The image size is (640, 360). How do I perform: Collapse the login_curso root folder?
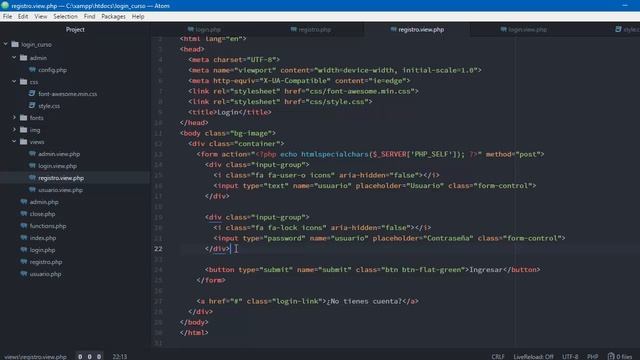click(6, 44)
